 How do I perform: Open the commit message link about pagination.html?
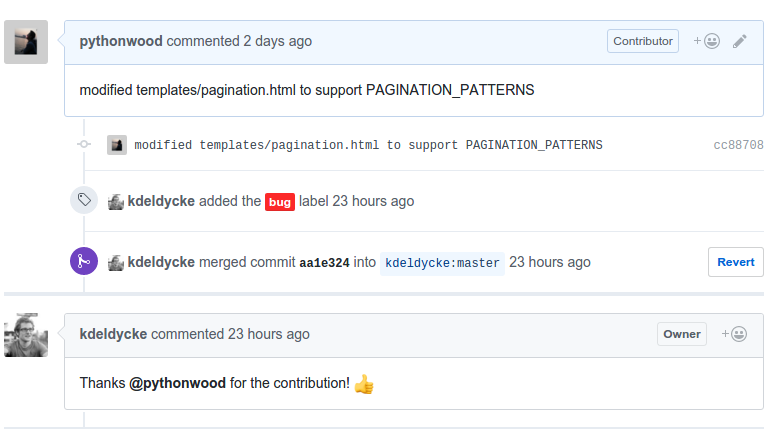coord(368,145)
